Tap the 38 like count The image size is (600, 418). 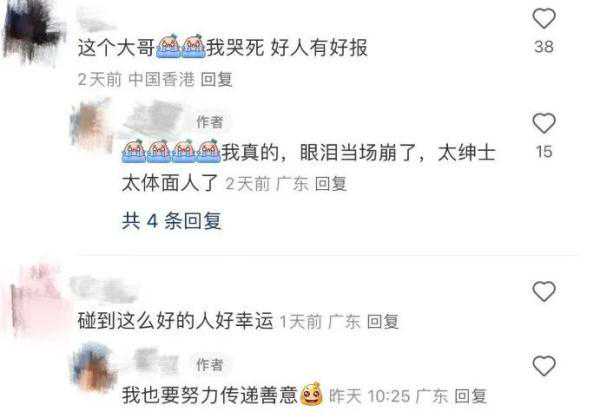pyautogui.click(x=544, y=47)
